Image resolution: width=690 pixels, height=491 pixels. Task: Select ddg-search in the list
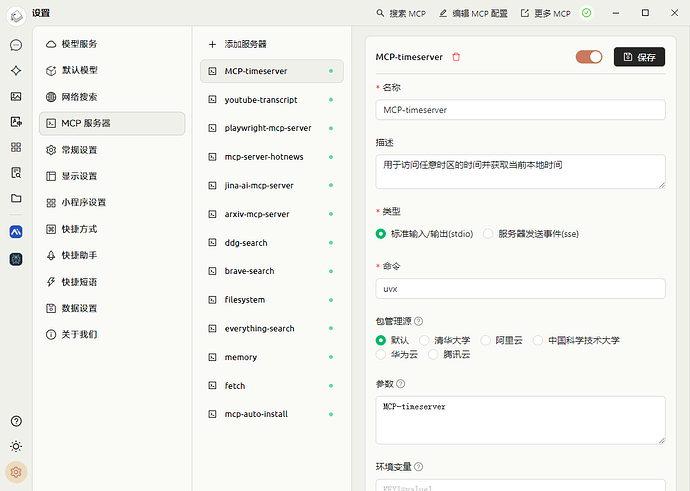point(272,242)
